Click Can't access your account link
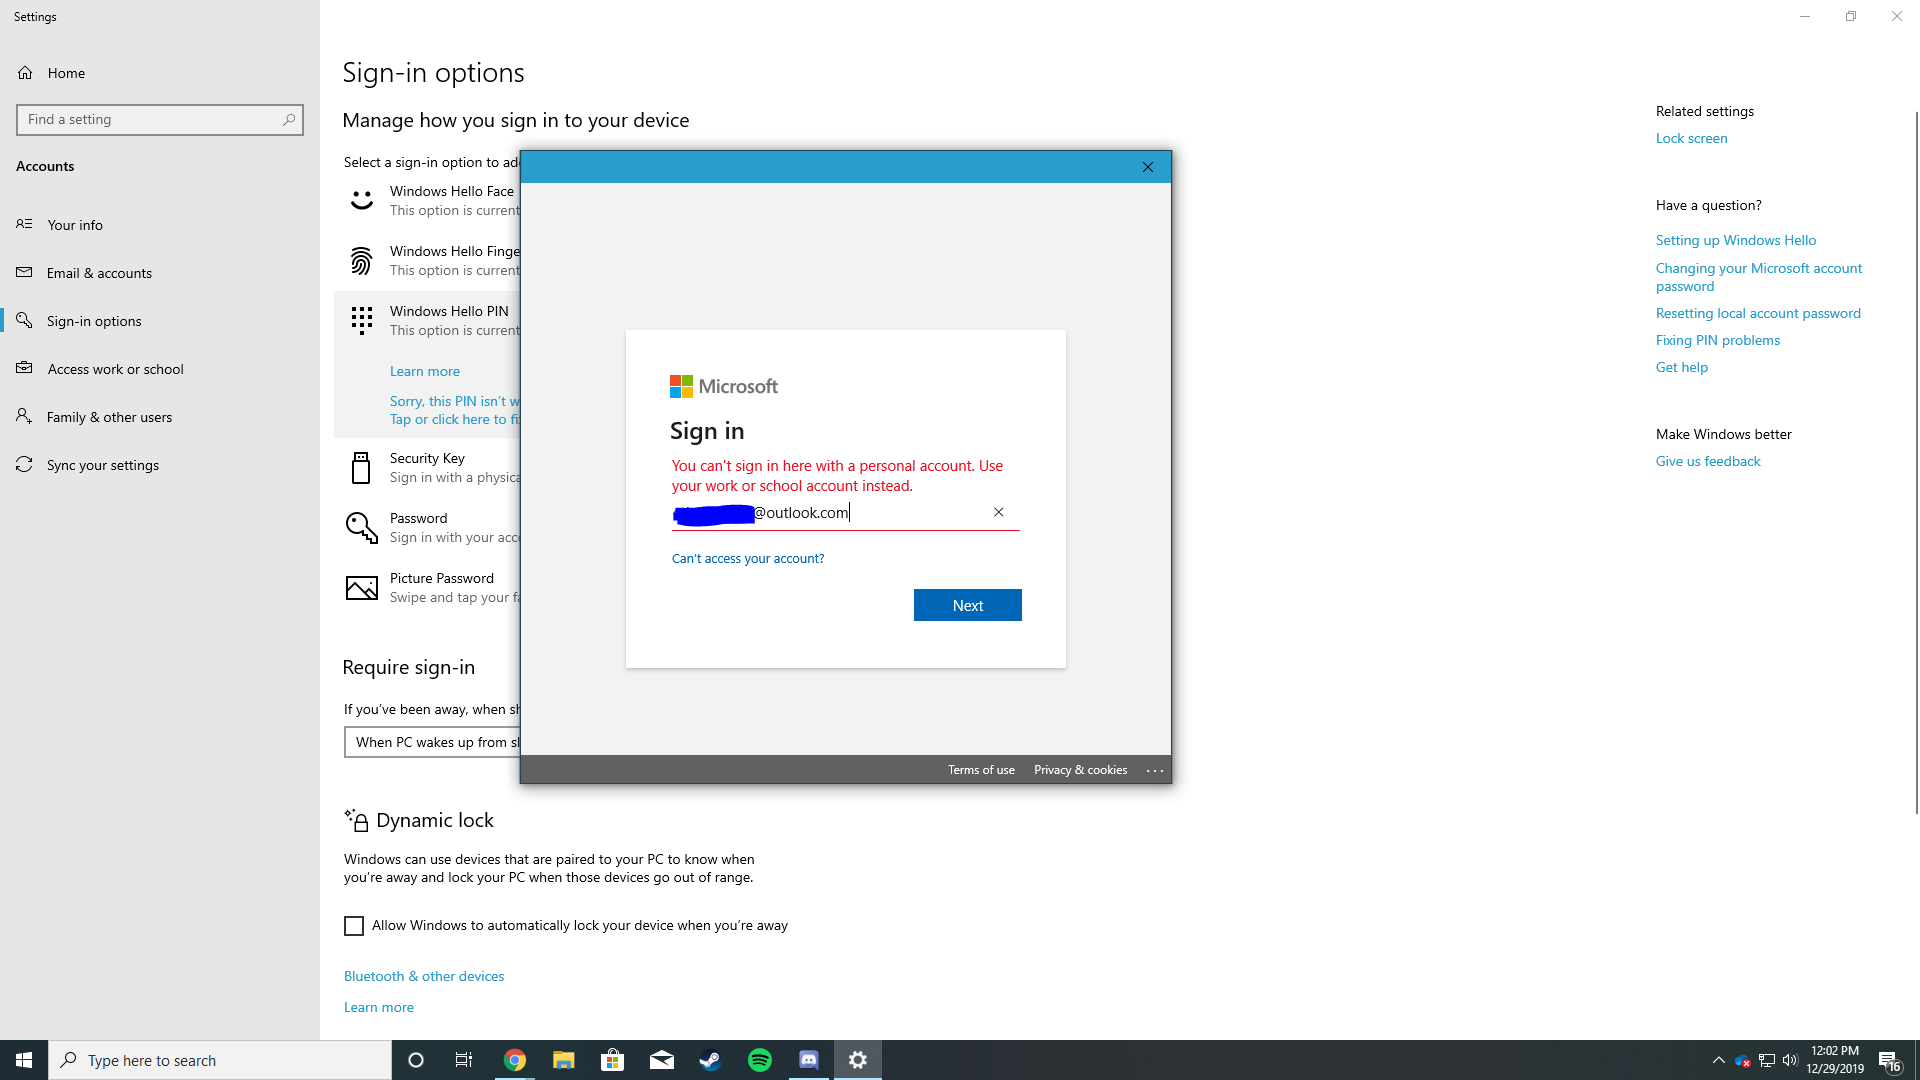 click(x=747, y=558)
